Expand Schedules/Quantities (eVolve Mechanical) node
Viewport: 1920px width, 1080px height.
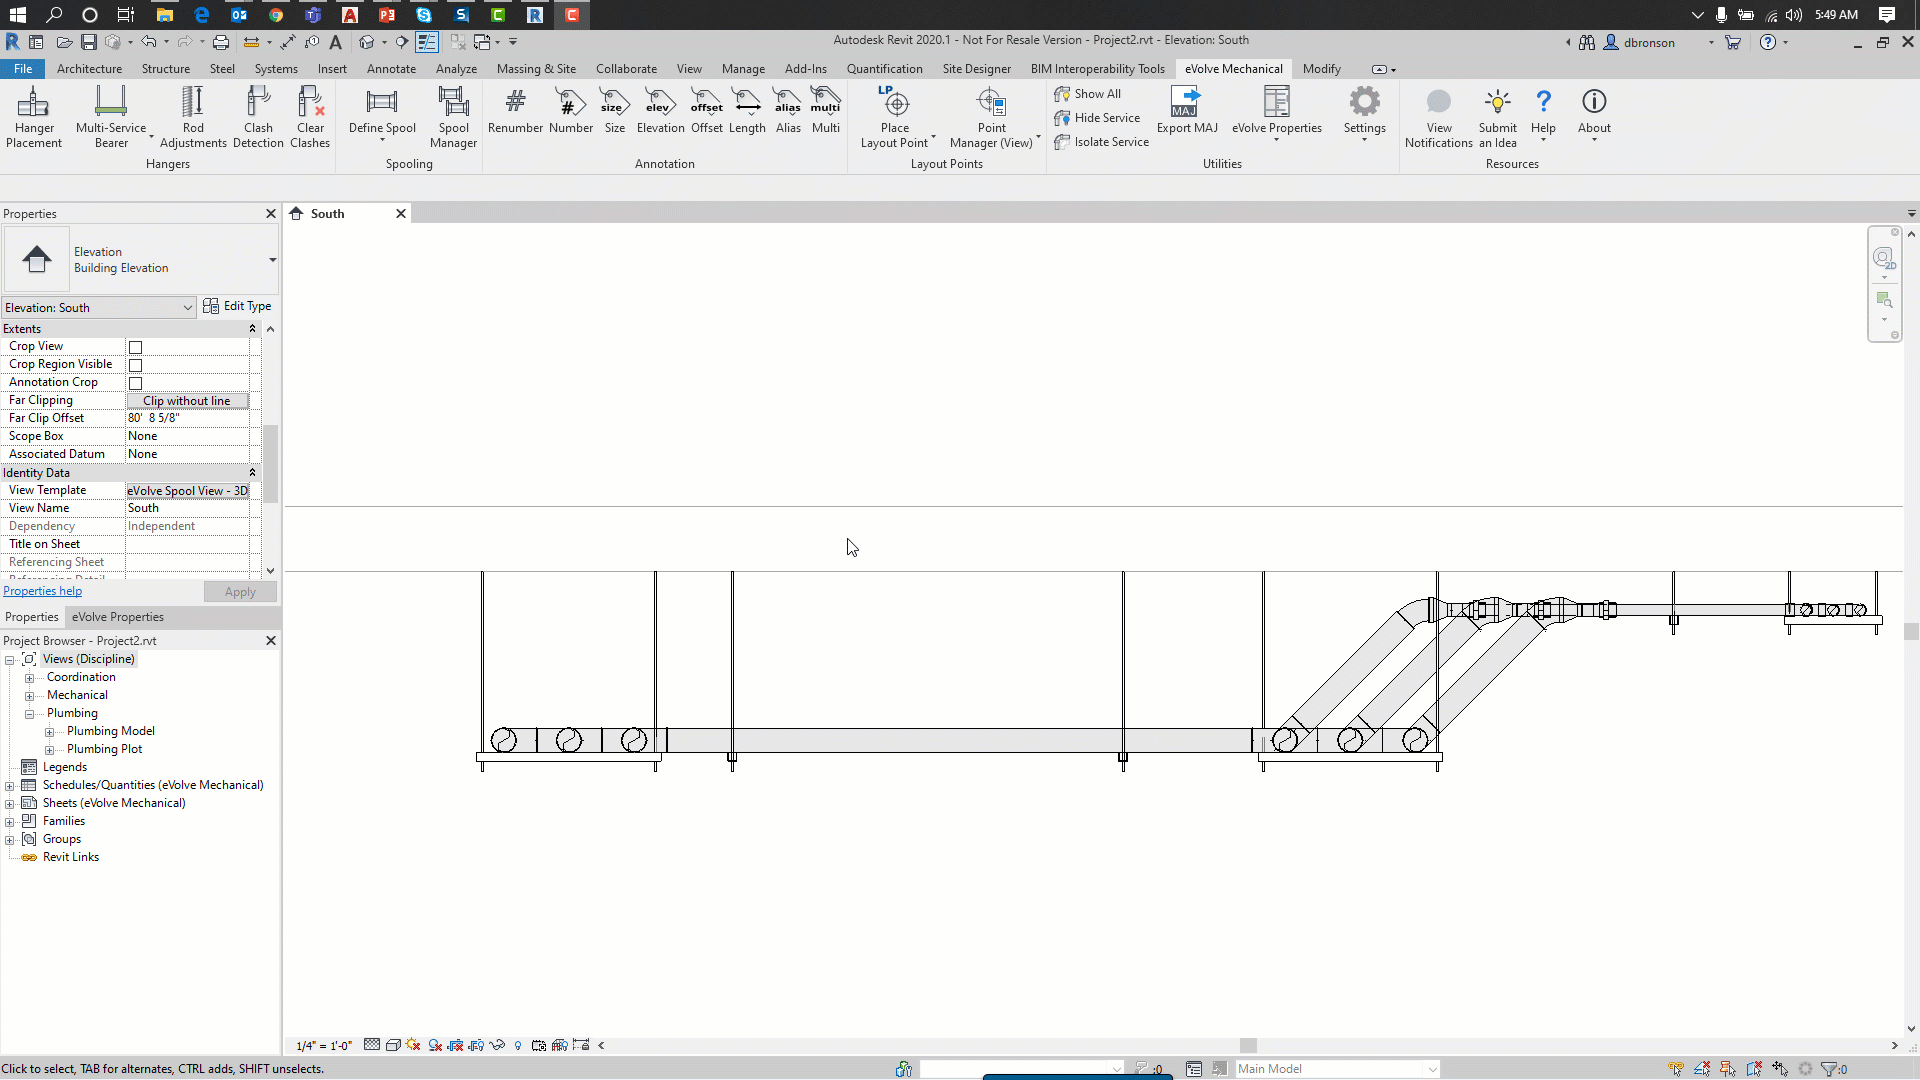9,786
